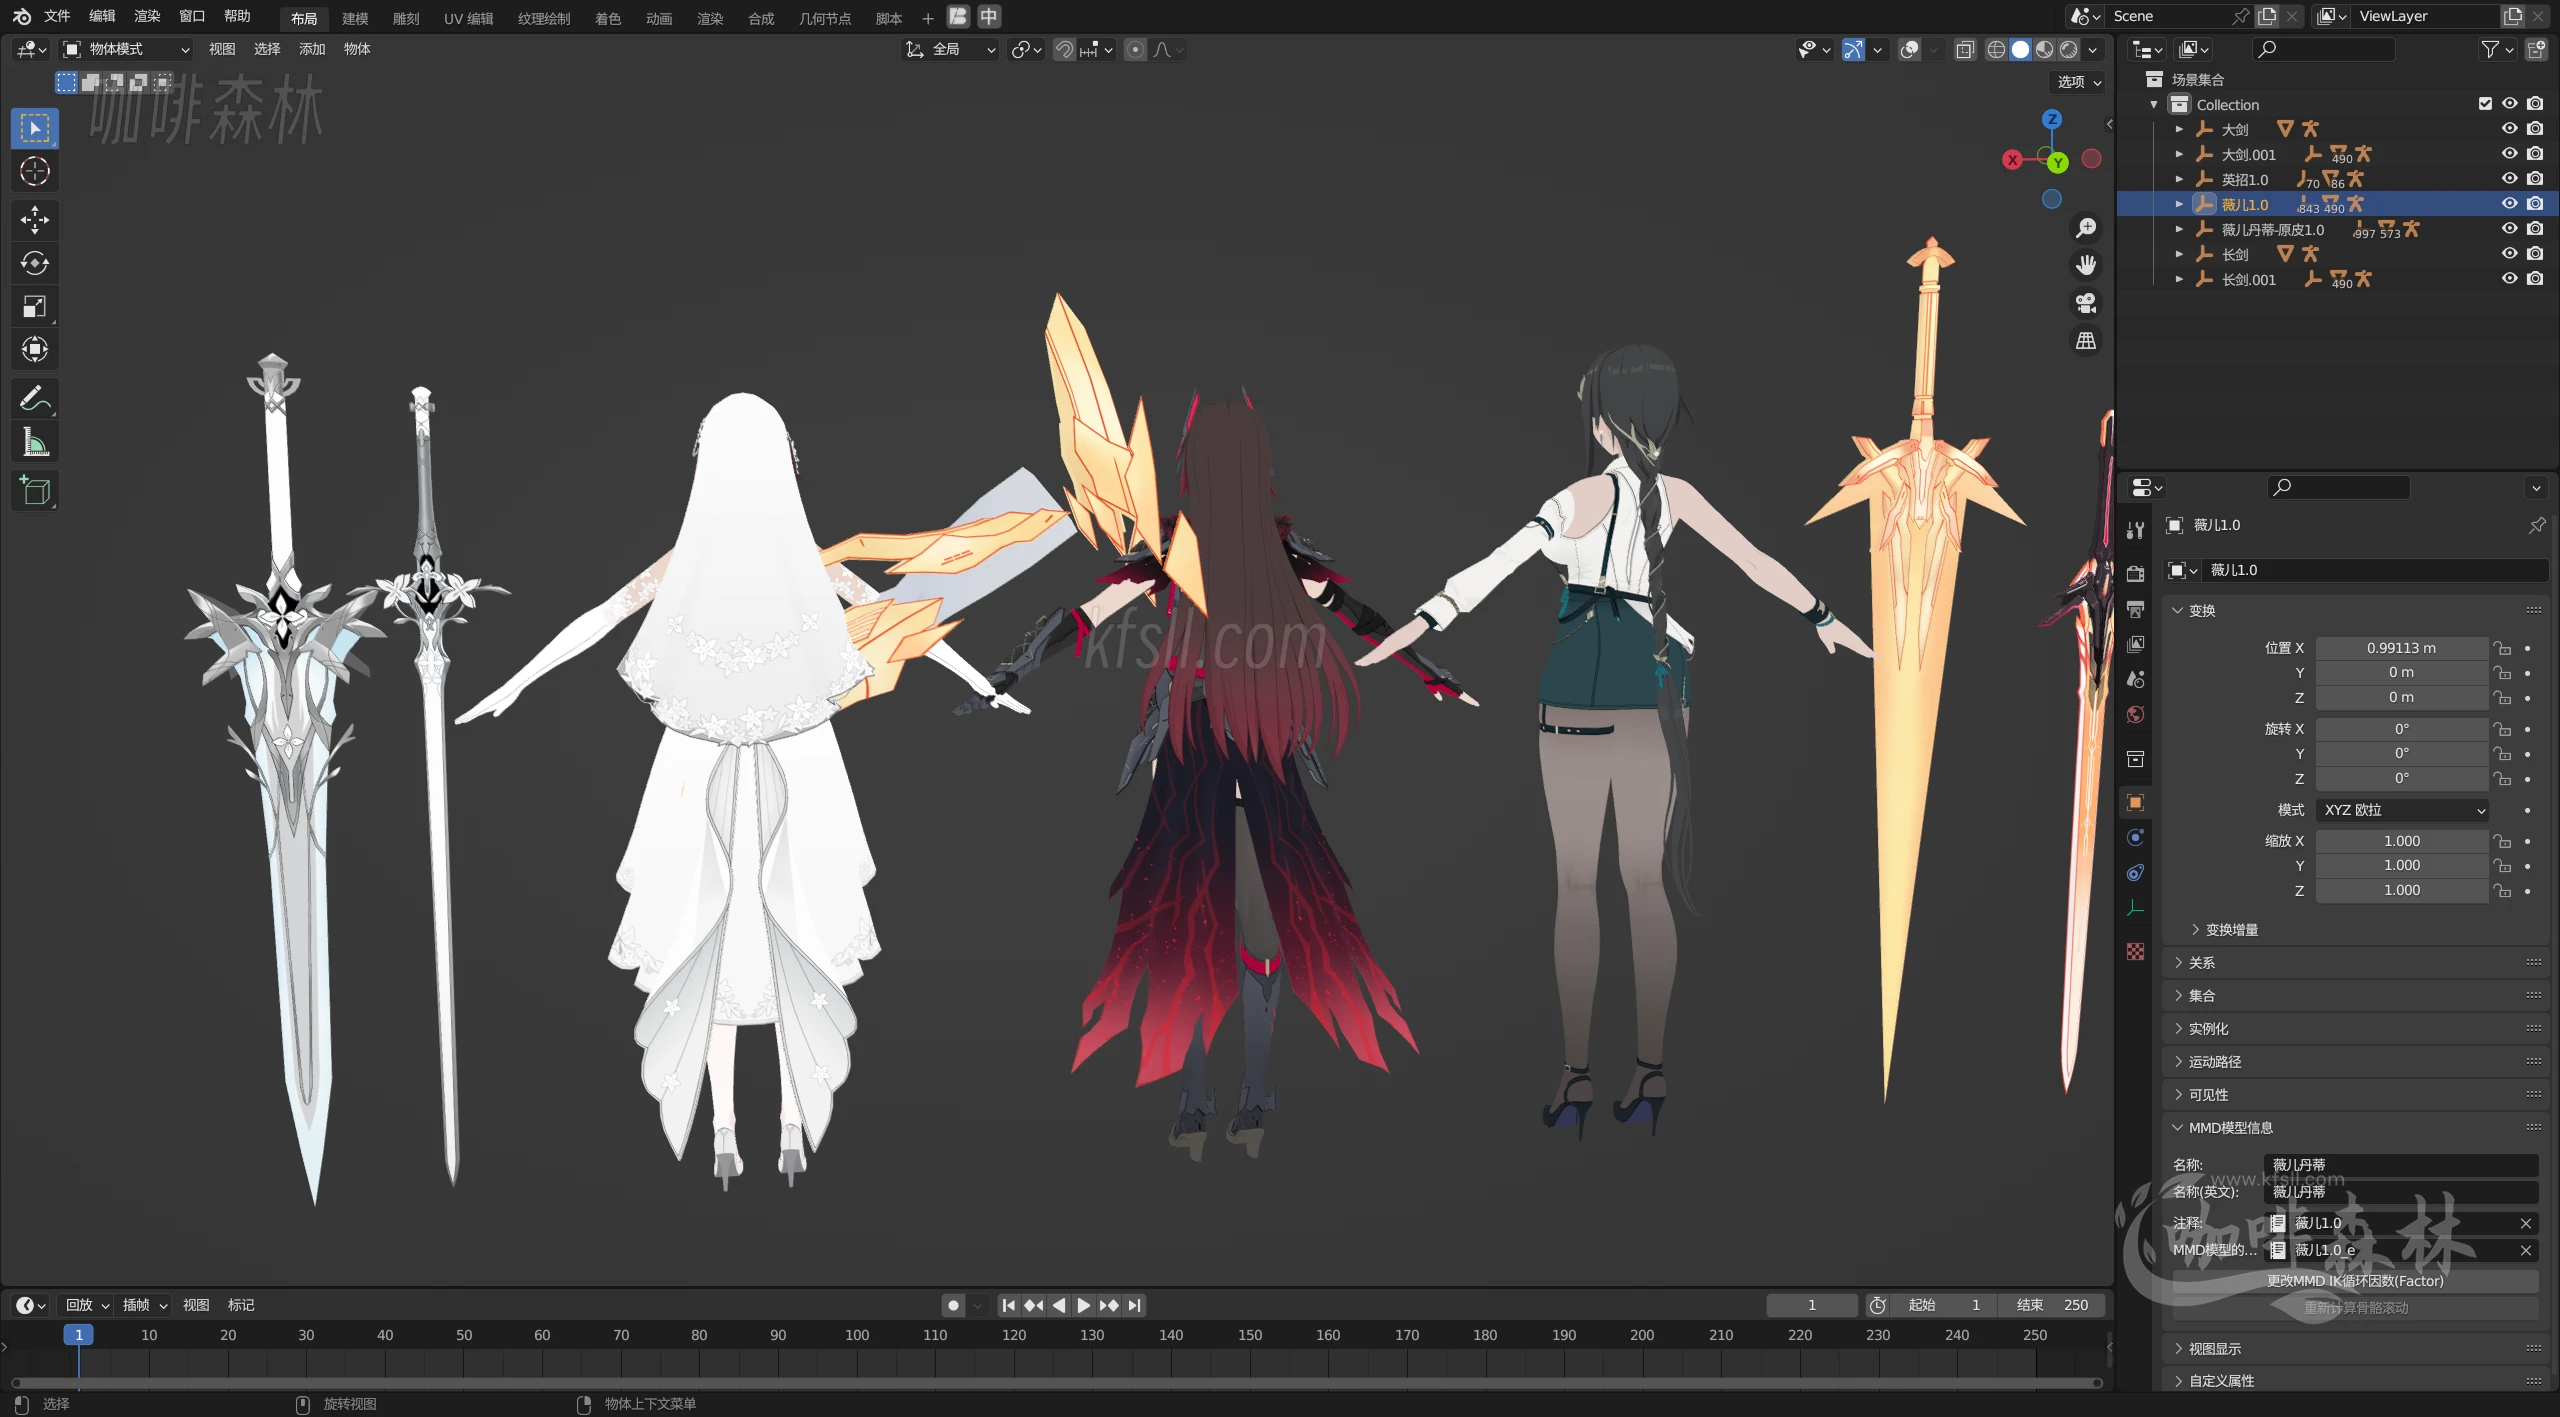This screenshot has width=2560, height=1417.
Task: Open the Output properties tab
Action: [x=2135, y=609]
